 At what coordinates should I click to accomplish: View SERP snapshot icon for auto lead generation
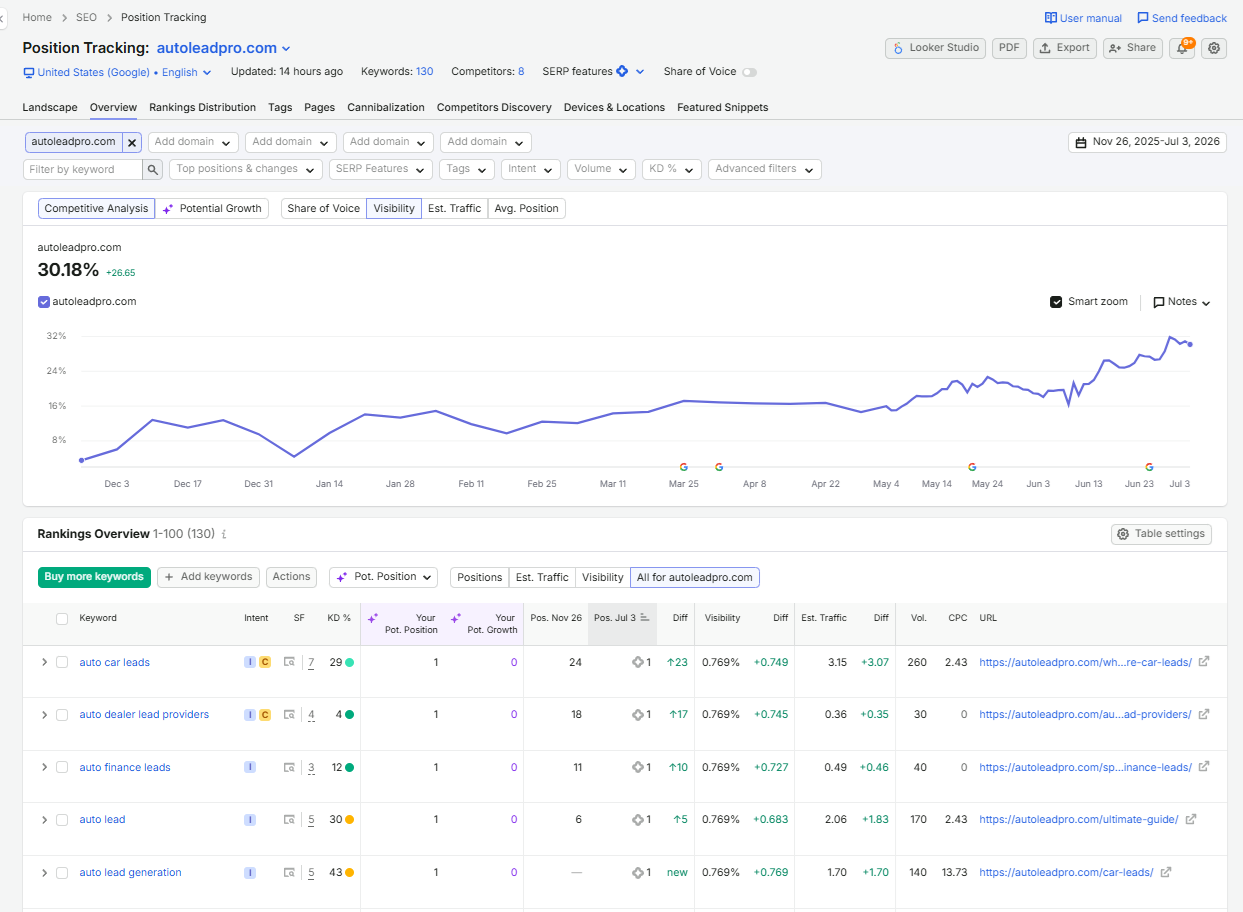tap(289, 873)
